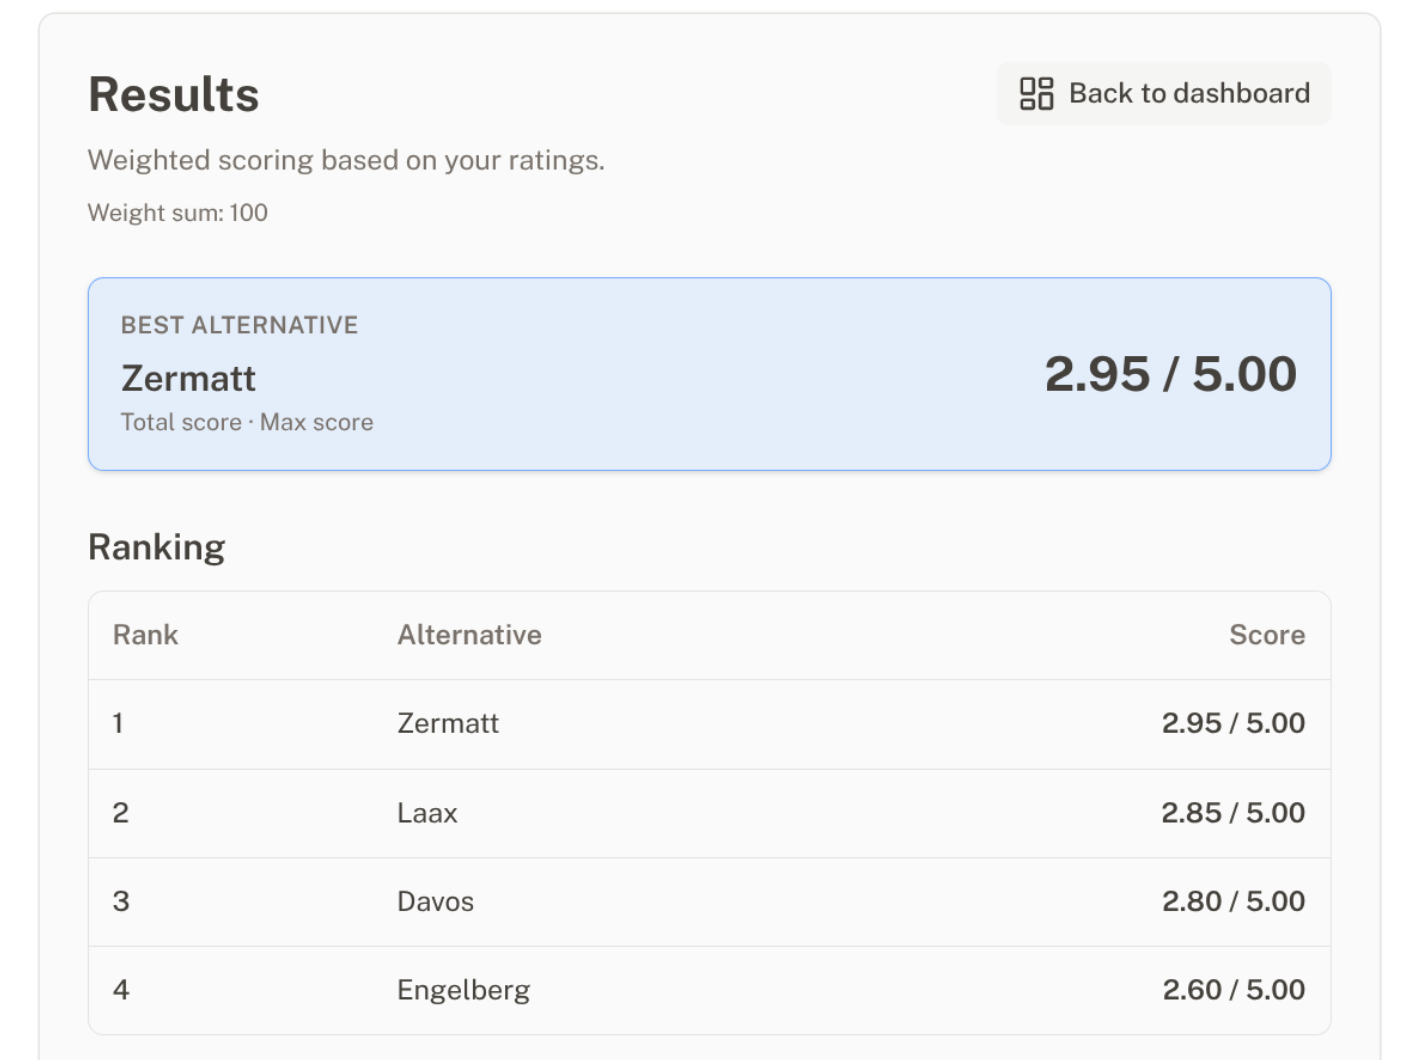Click the 2.95 / 5.00 score in the card

[1170, 375]
